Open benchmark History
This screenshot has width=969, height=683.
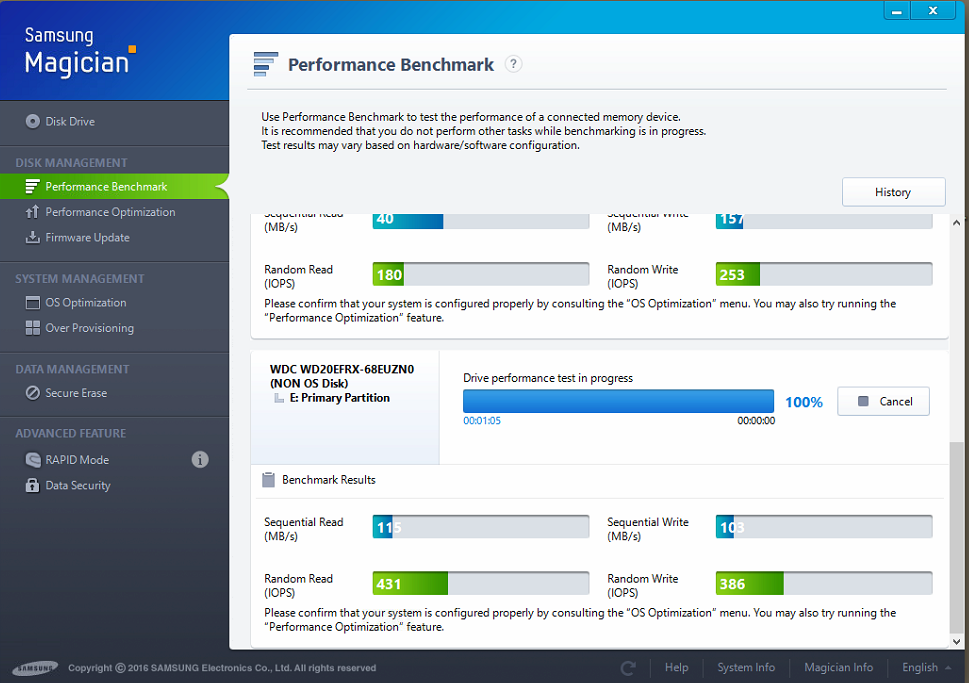coord(893,192)
